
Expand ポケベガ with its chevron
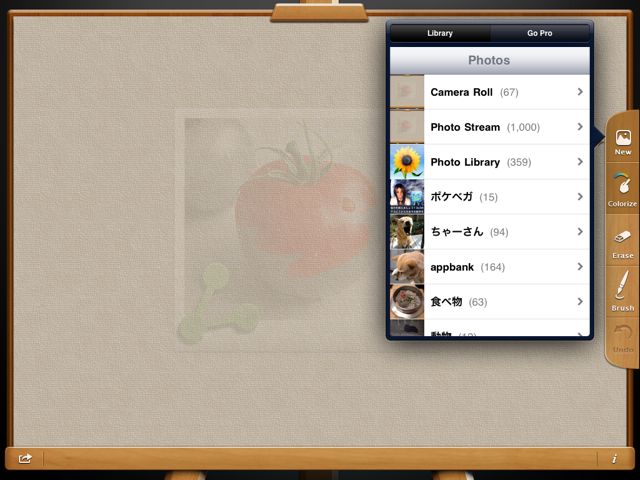coord(580,197)
